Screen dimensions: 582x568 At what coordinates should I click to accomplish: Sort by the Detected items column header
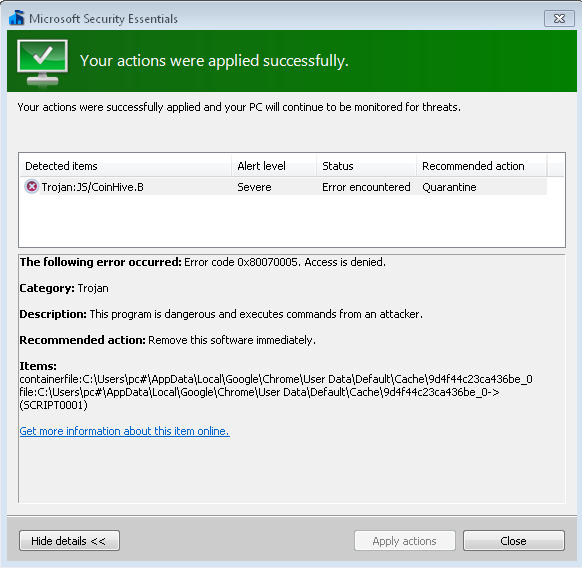(125, 166)
